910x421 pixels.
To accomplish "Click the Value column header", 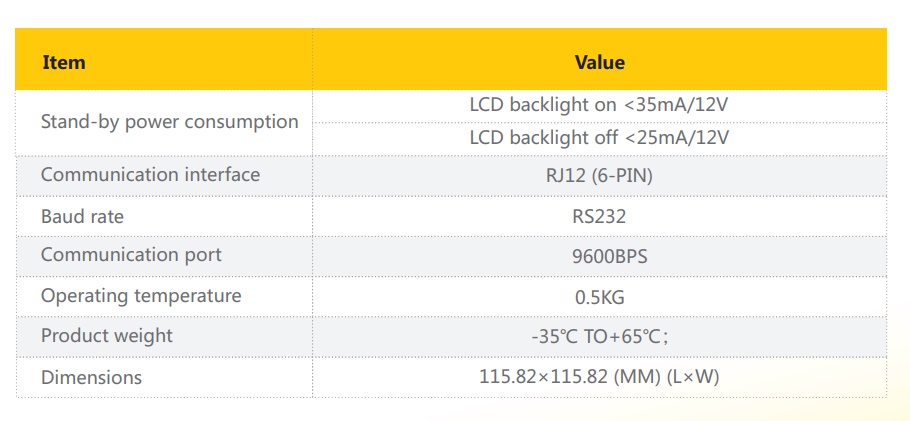I will pyautogui.click(x=600, y=62).
